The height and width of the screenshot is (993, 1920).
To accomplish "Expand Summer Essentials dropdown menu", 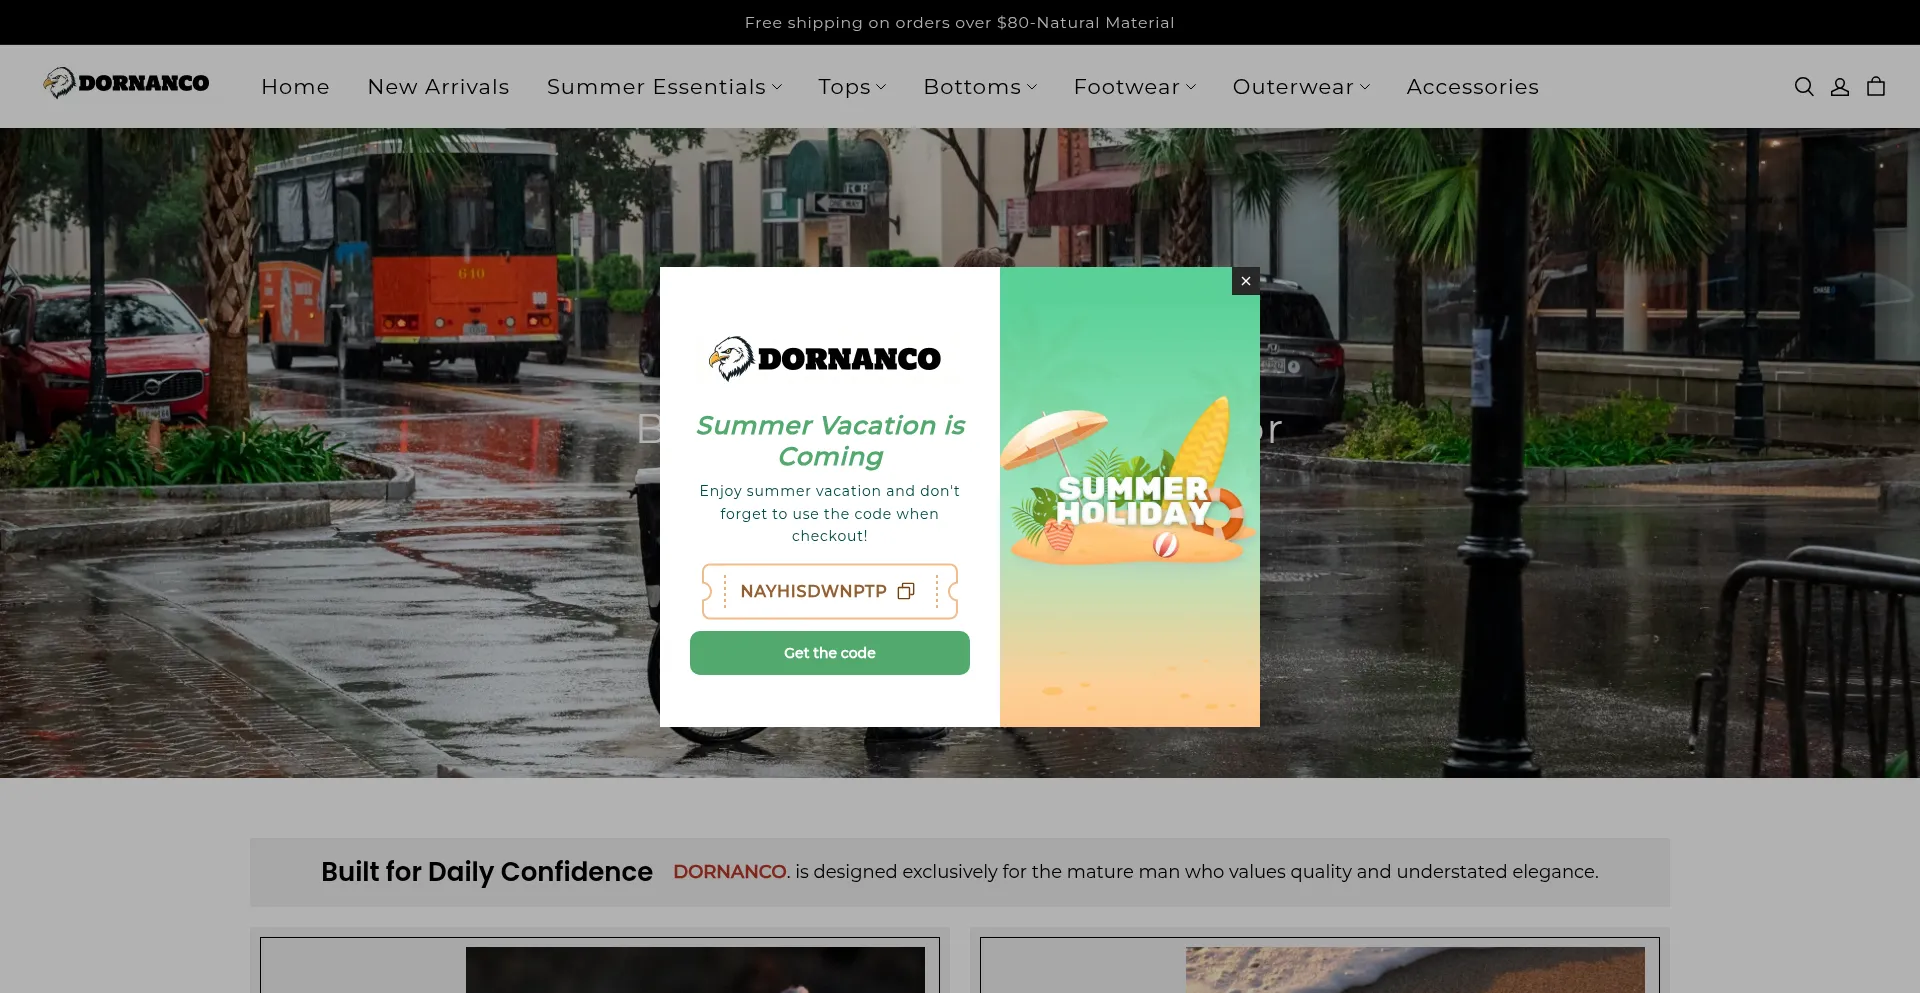I will (664, 87).
